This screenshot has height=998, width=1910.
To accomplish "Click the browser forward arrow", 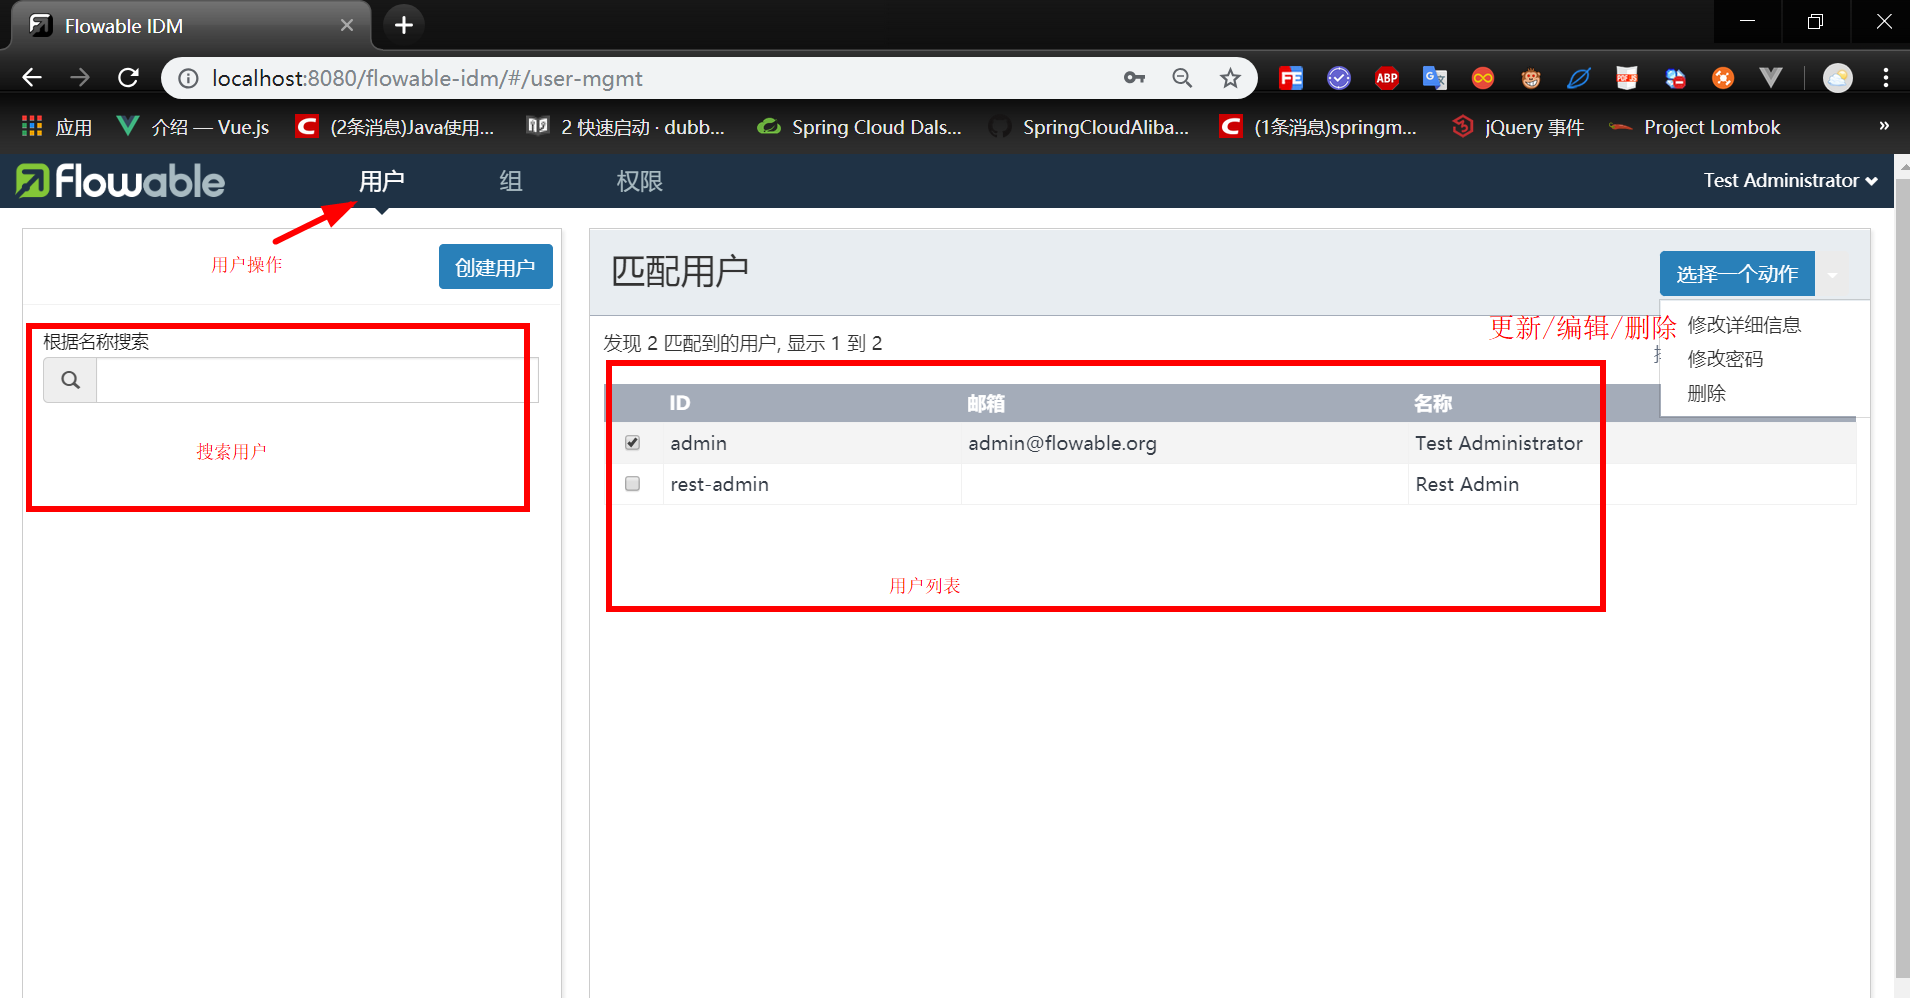I will [x=80, y=78].
